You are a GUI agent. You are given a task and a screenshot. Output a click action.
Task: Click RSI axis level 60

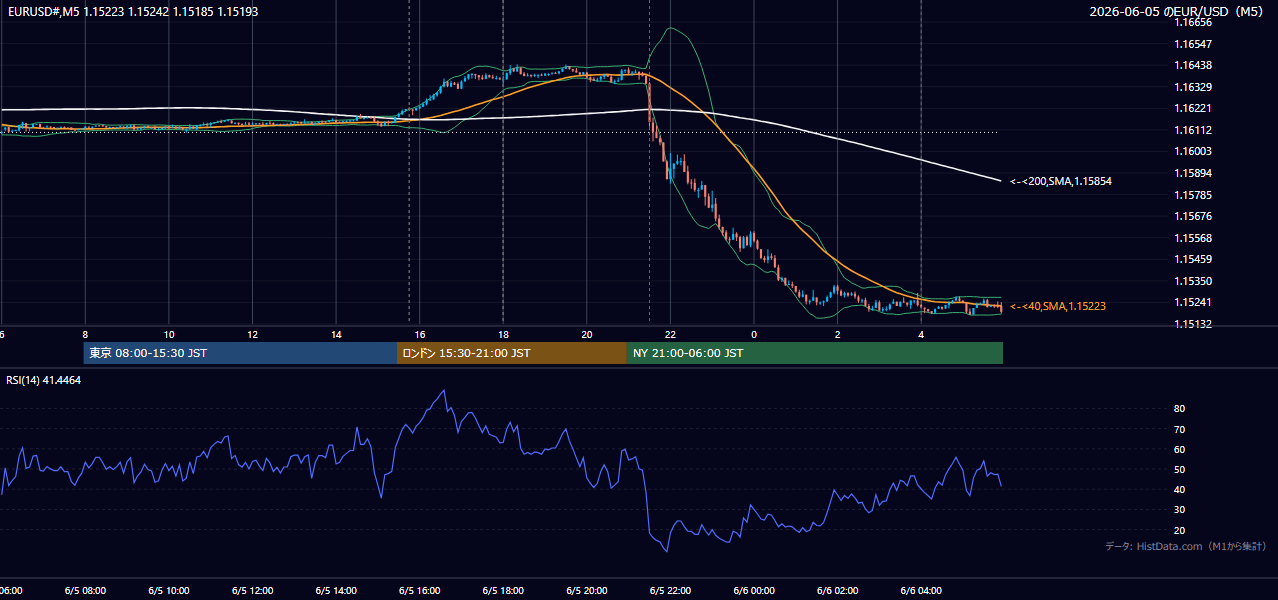tap(1179, 449)
